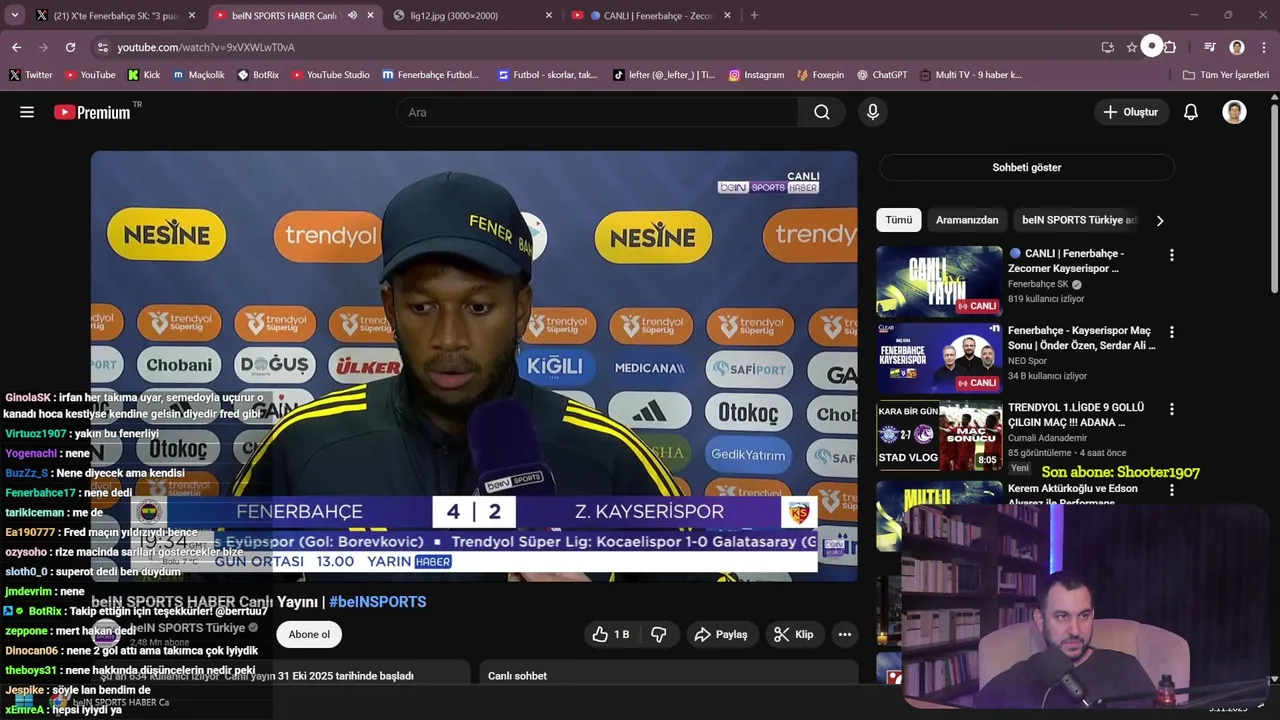The image size is (1280, 720).
Task: Select the Tümü filter chip
Action: click(898, 220)
